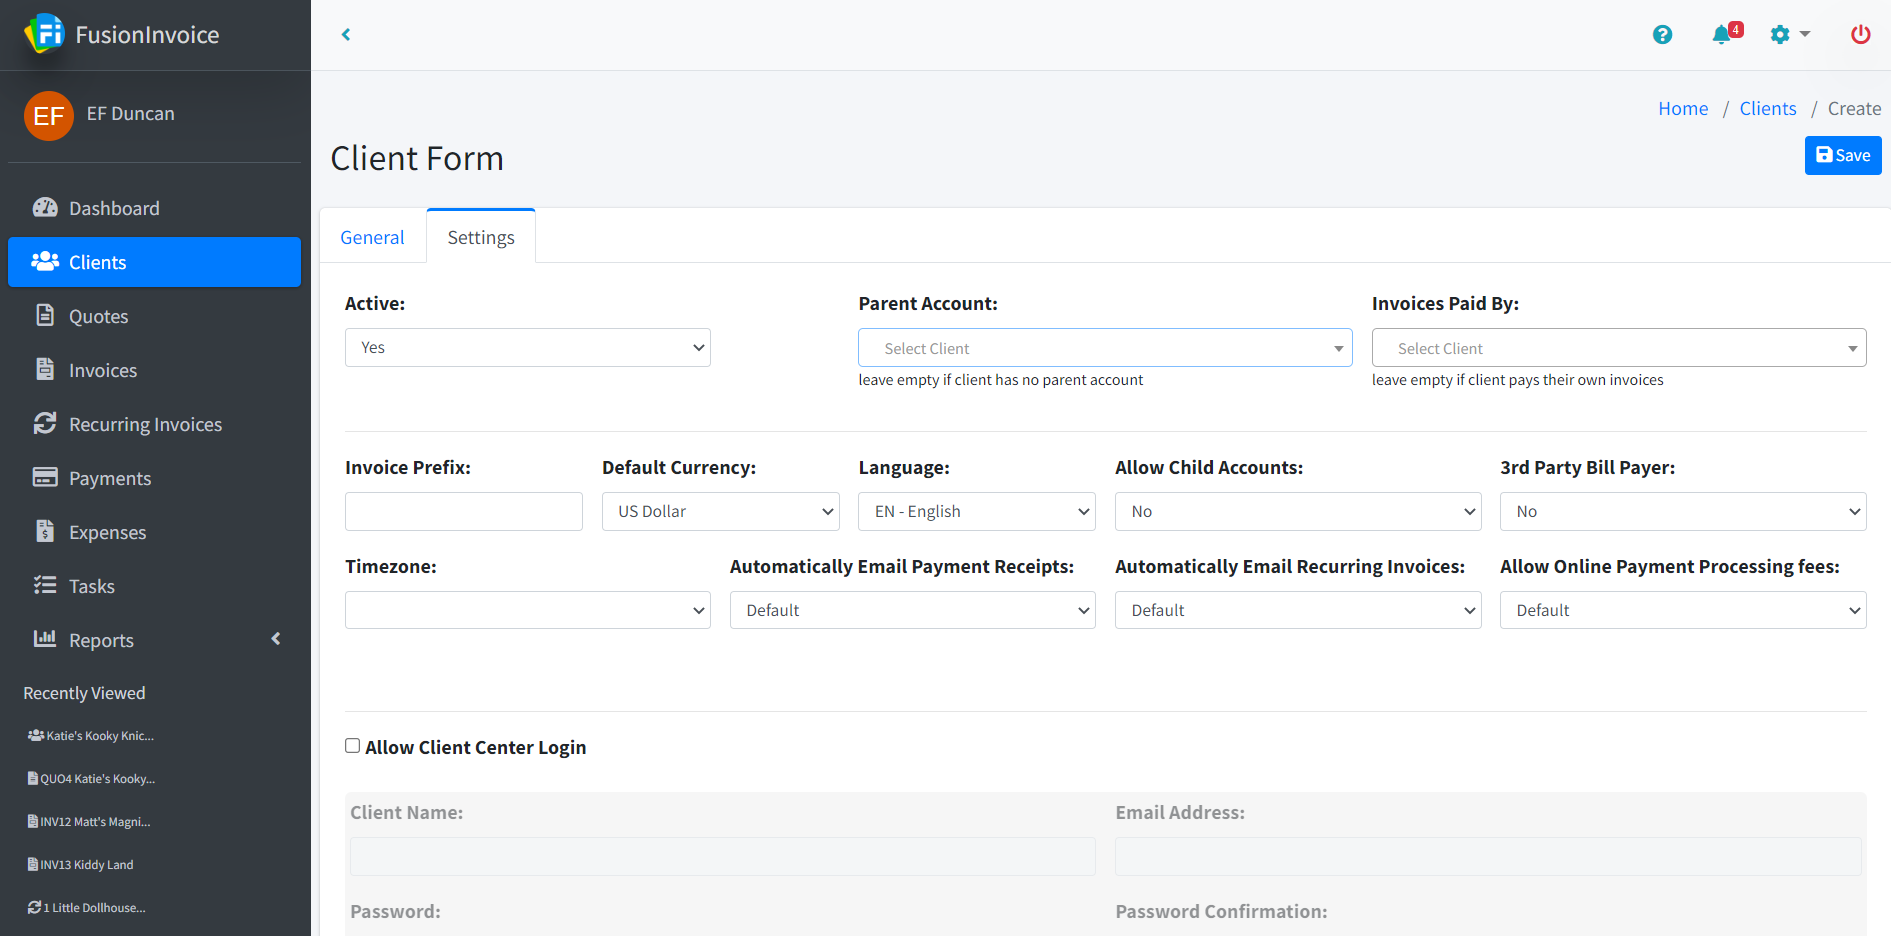Collapse sidebar with the back chevron icon
This screenshot has width=1891, height=936.
[x=346, y=35]
